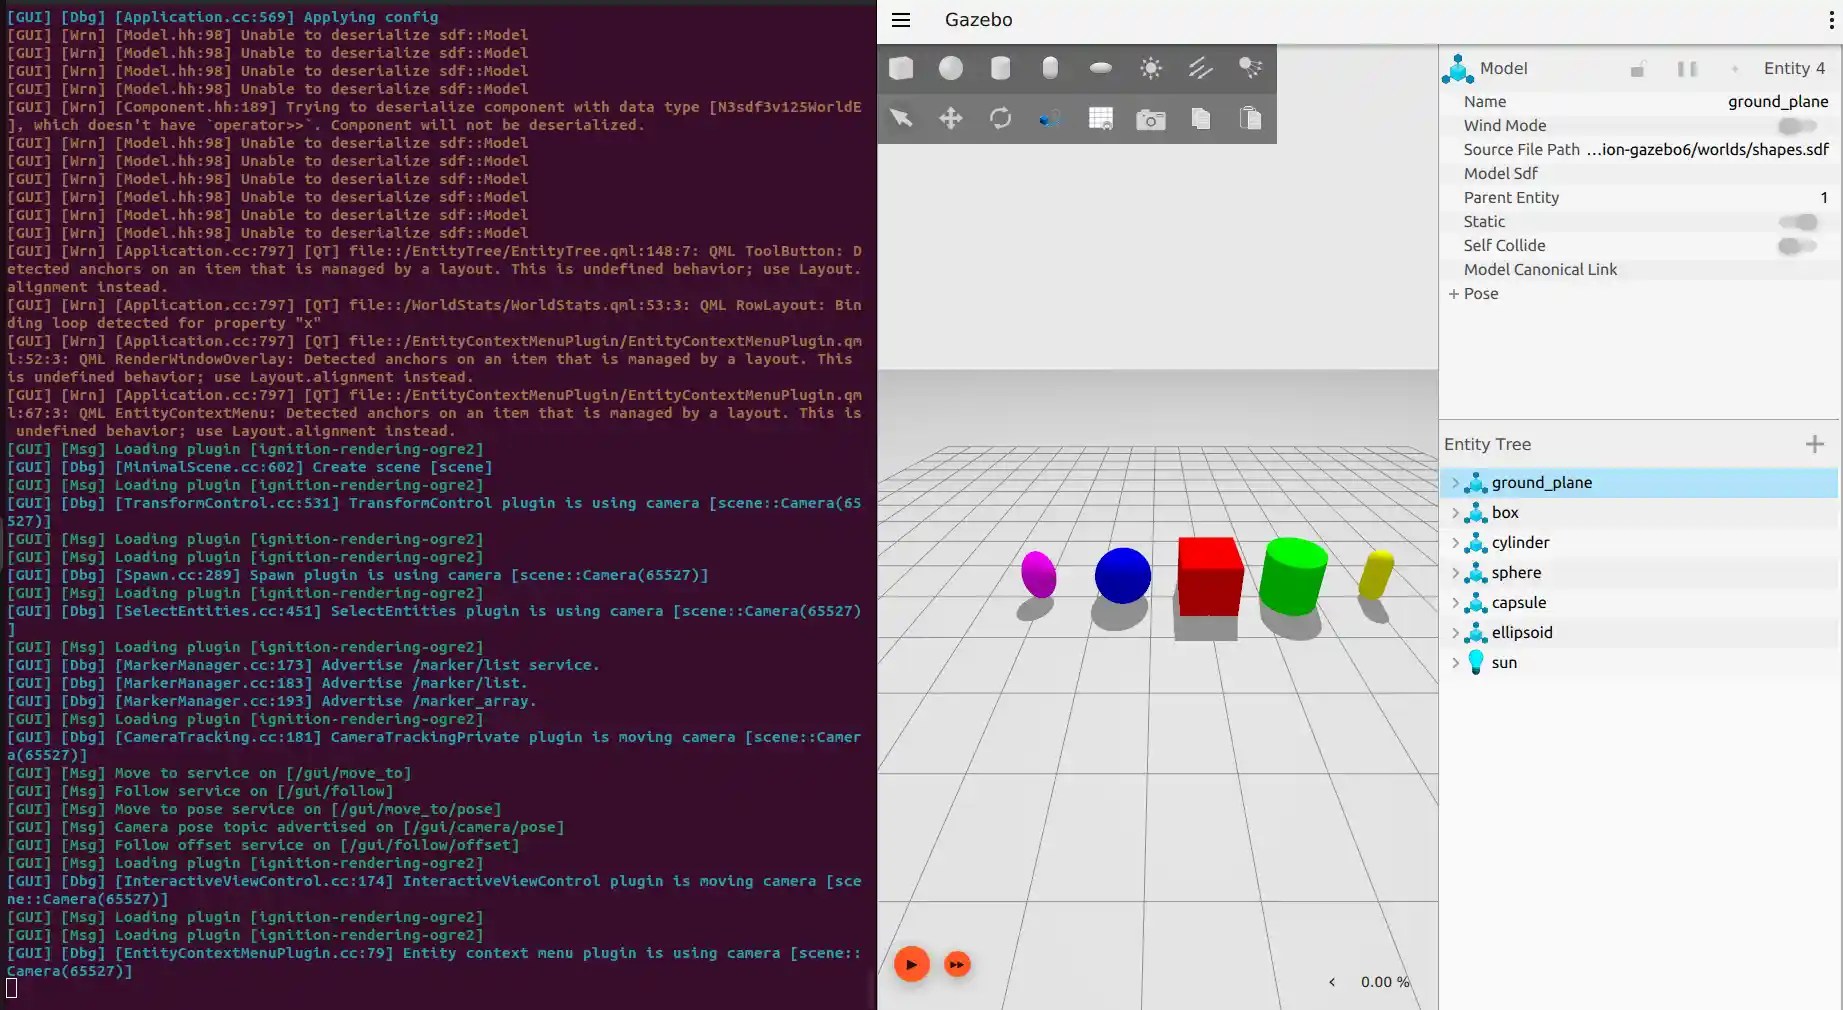Click the Entity Tree panel title
Screen dimensions: 1843x1010
tap(1487, 444)
